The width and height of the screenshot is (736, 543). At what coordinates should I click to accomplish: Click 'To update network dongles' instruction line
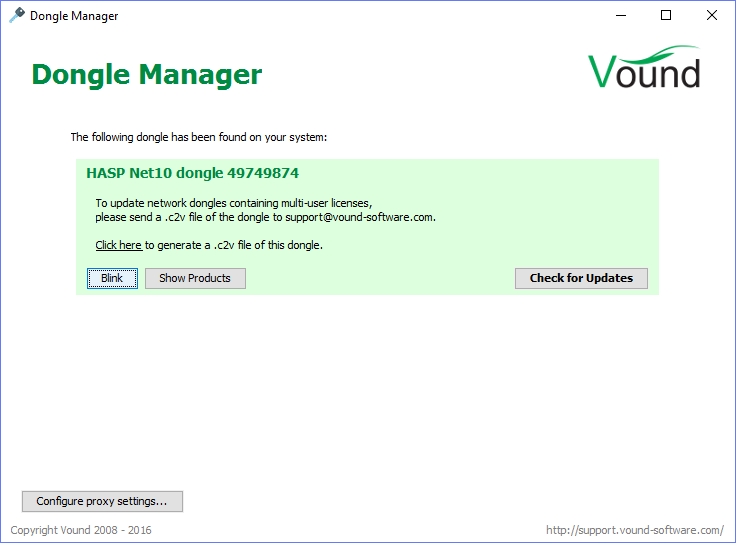[233, 203]
